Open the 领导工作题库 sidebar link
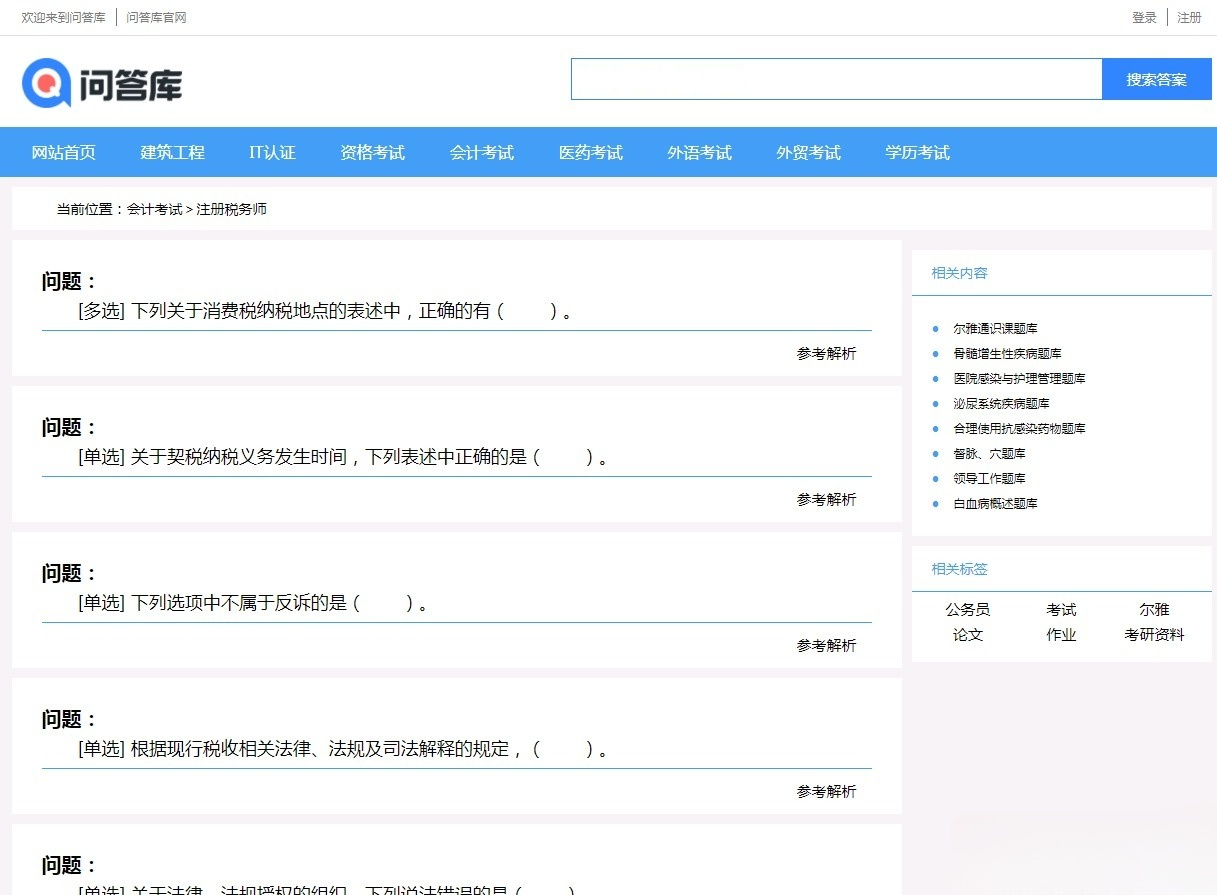This screenshot has width=1217, height=895. [x=989, y=478]
